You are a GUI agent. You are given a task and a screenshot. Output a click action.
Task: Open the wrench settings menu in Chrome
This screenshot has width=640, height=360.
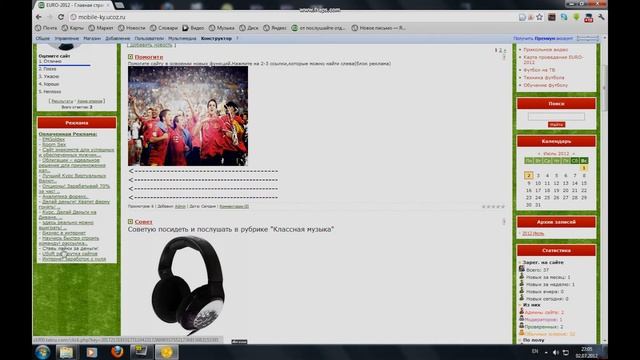tap(601, 17)
